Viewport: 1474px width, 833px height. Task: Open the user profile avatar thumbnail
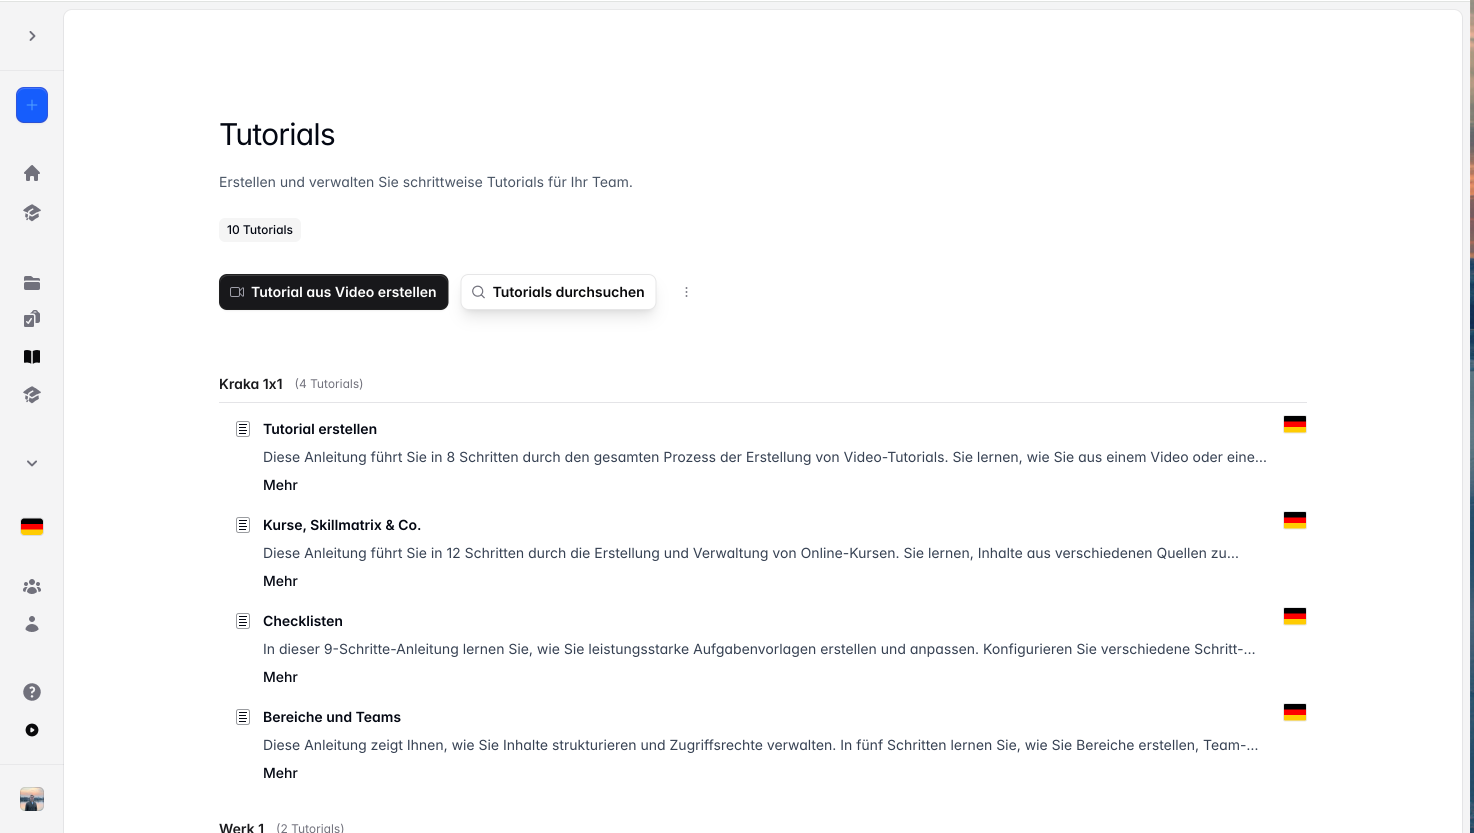click(32, 799)
